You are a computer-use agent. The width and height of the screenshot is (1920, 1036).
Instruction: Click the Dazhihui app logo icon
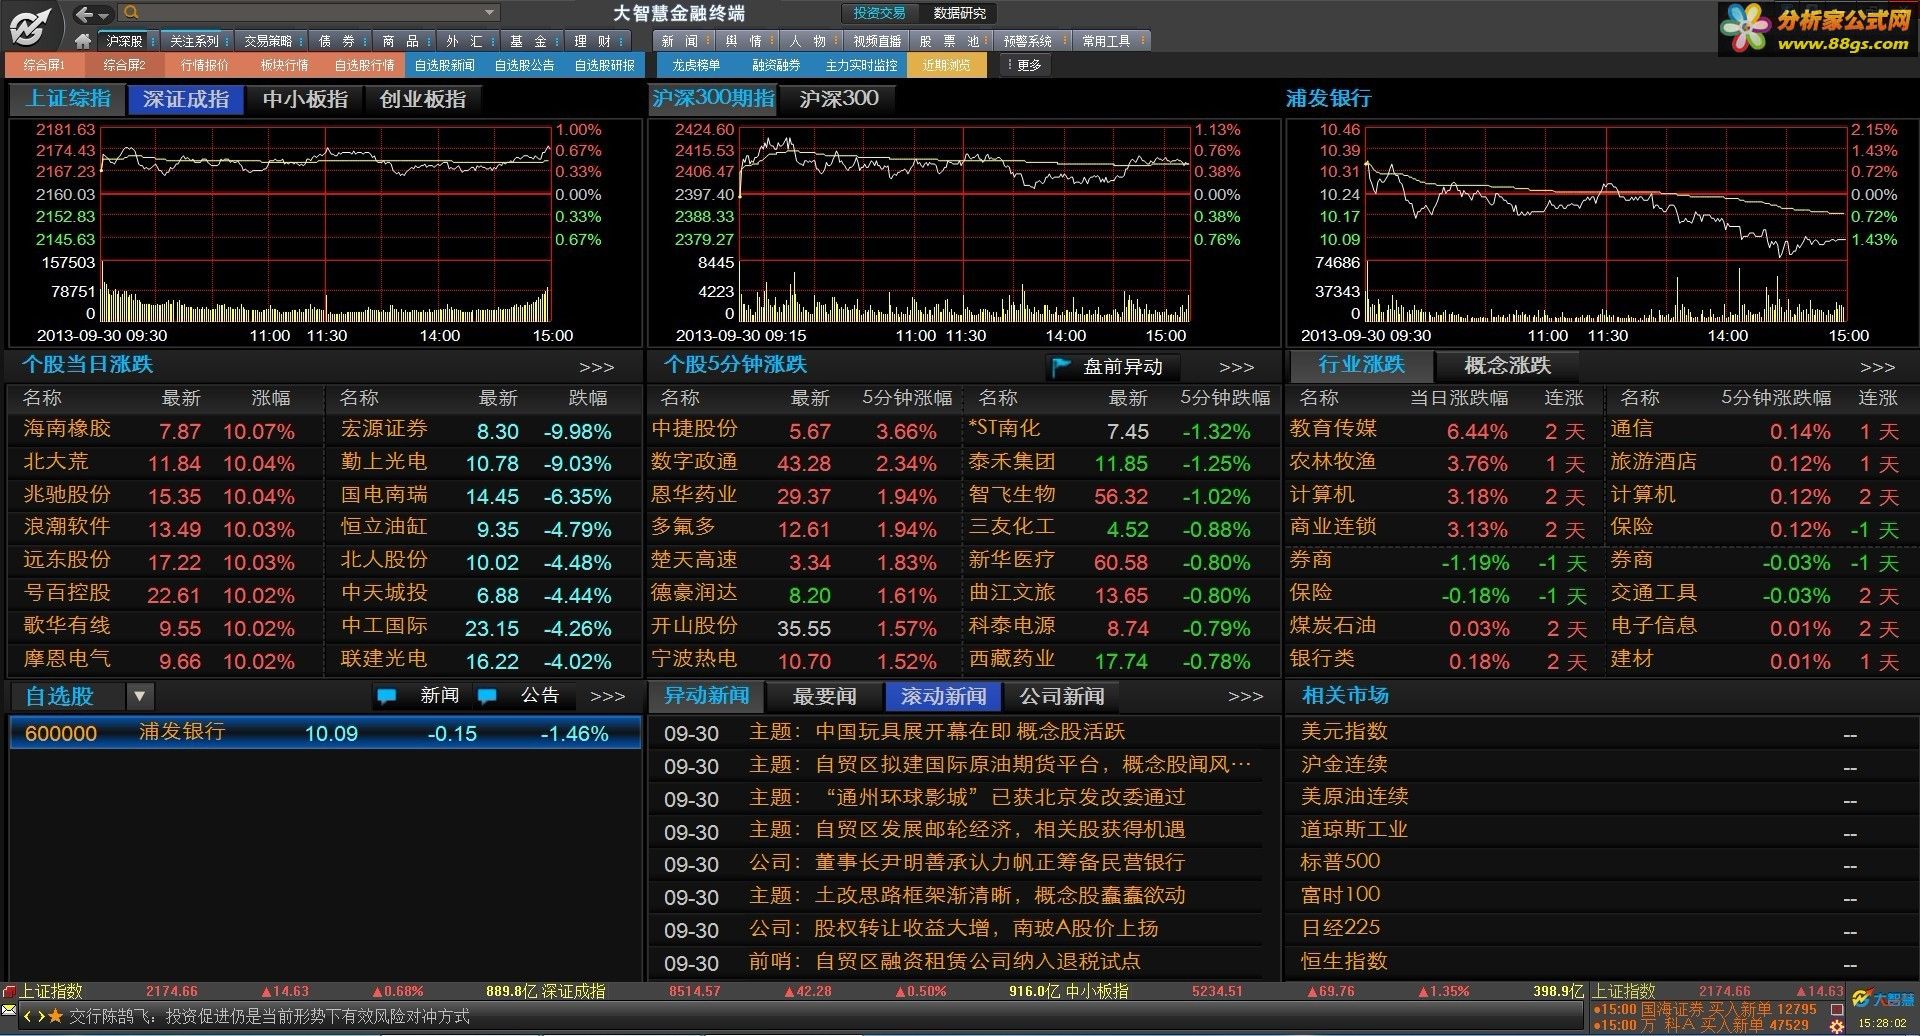tap(29, 25)
